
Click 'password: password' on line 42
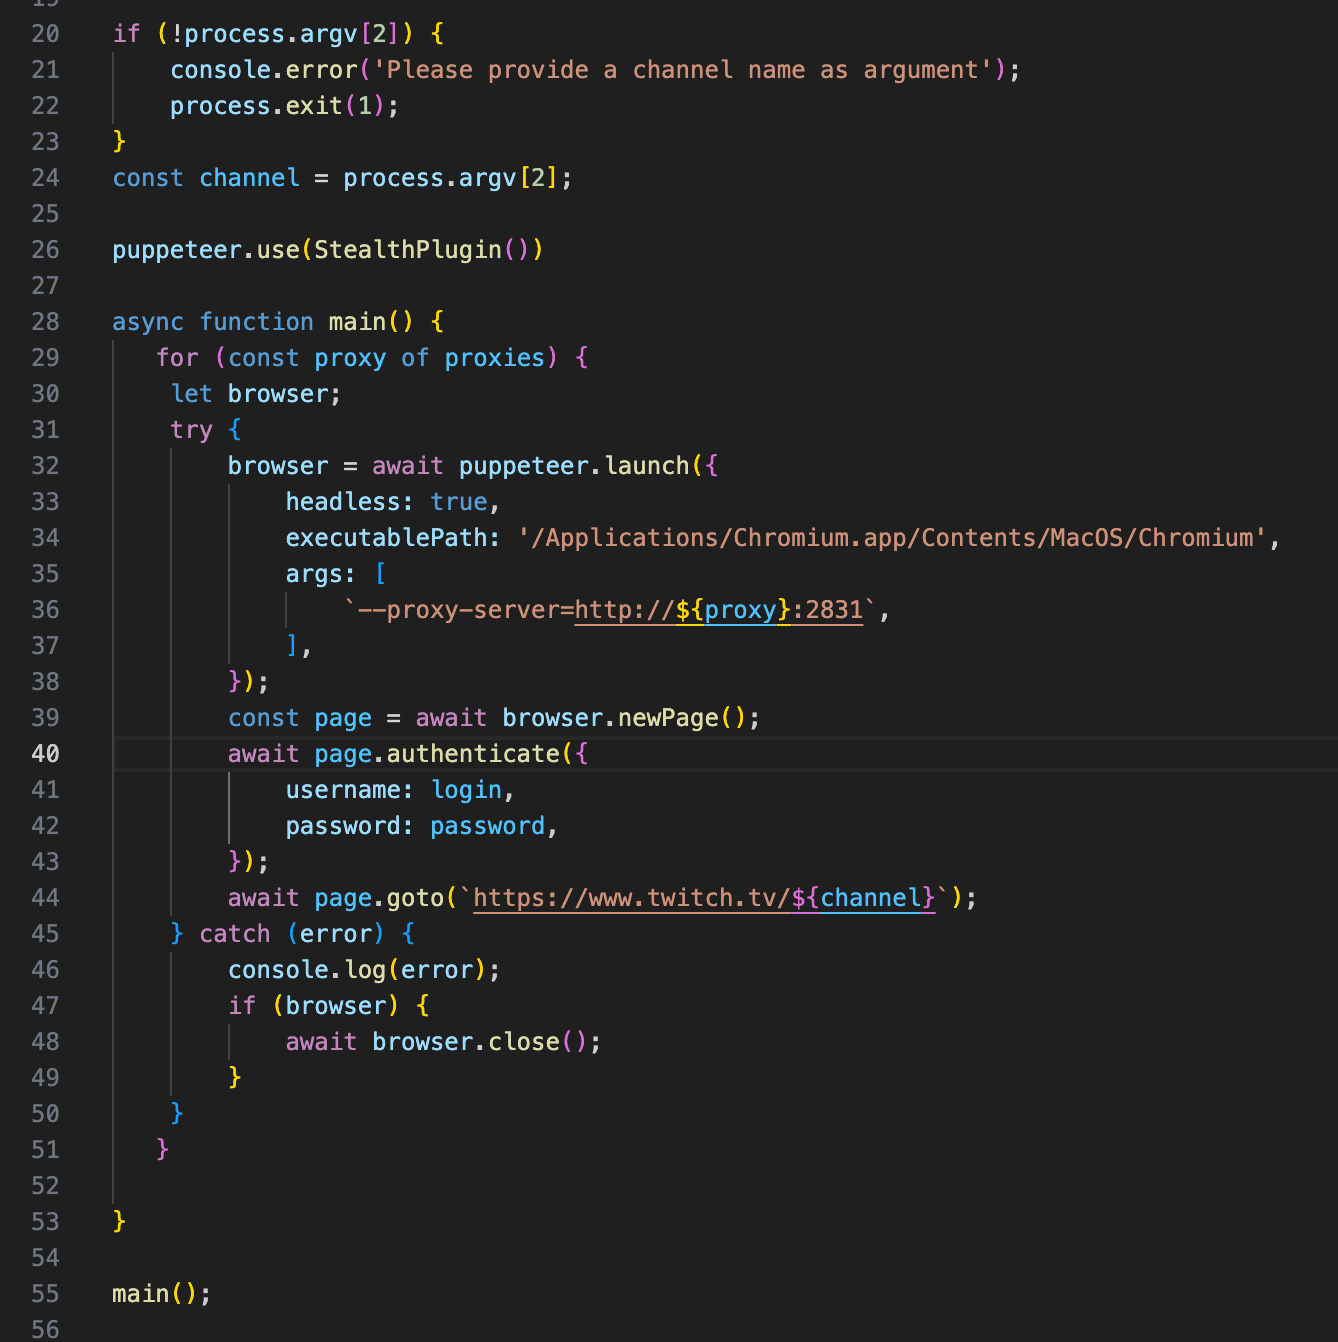[x=415, y=826]
